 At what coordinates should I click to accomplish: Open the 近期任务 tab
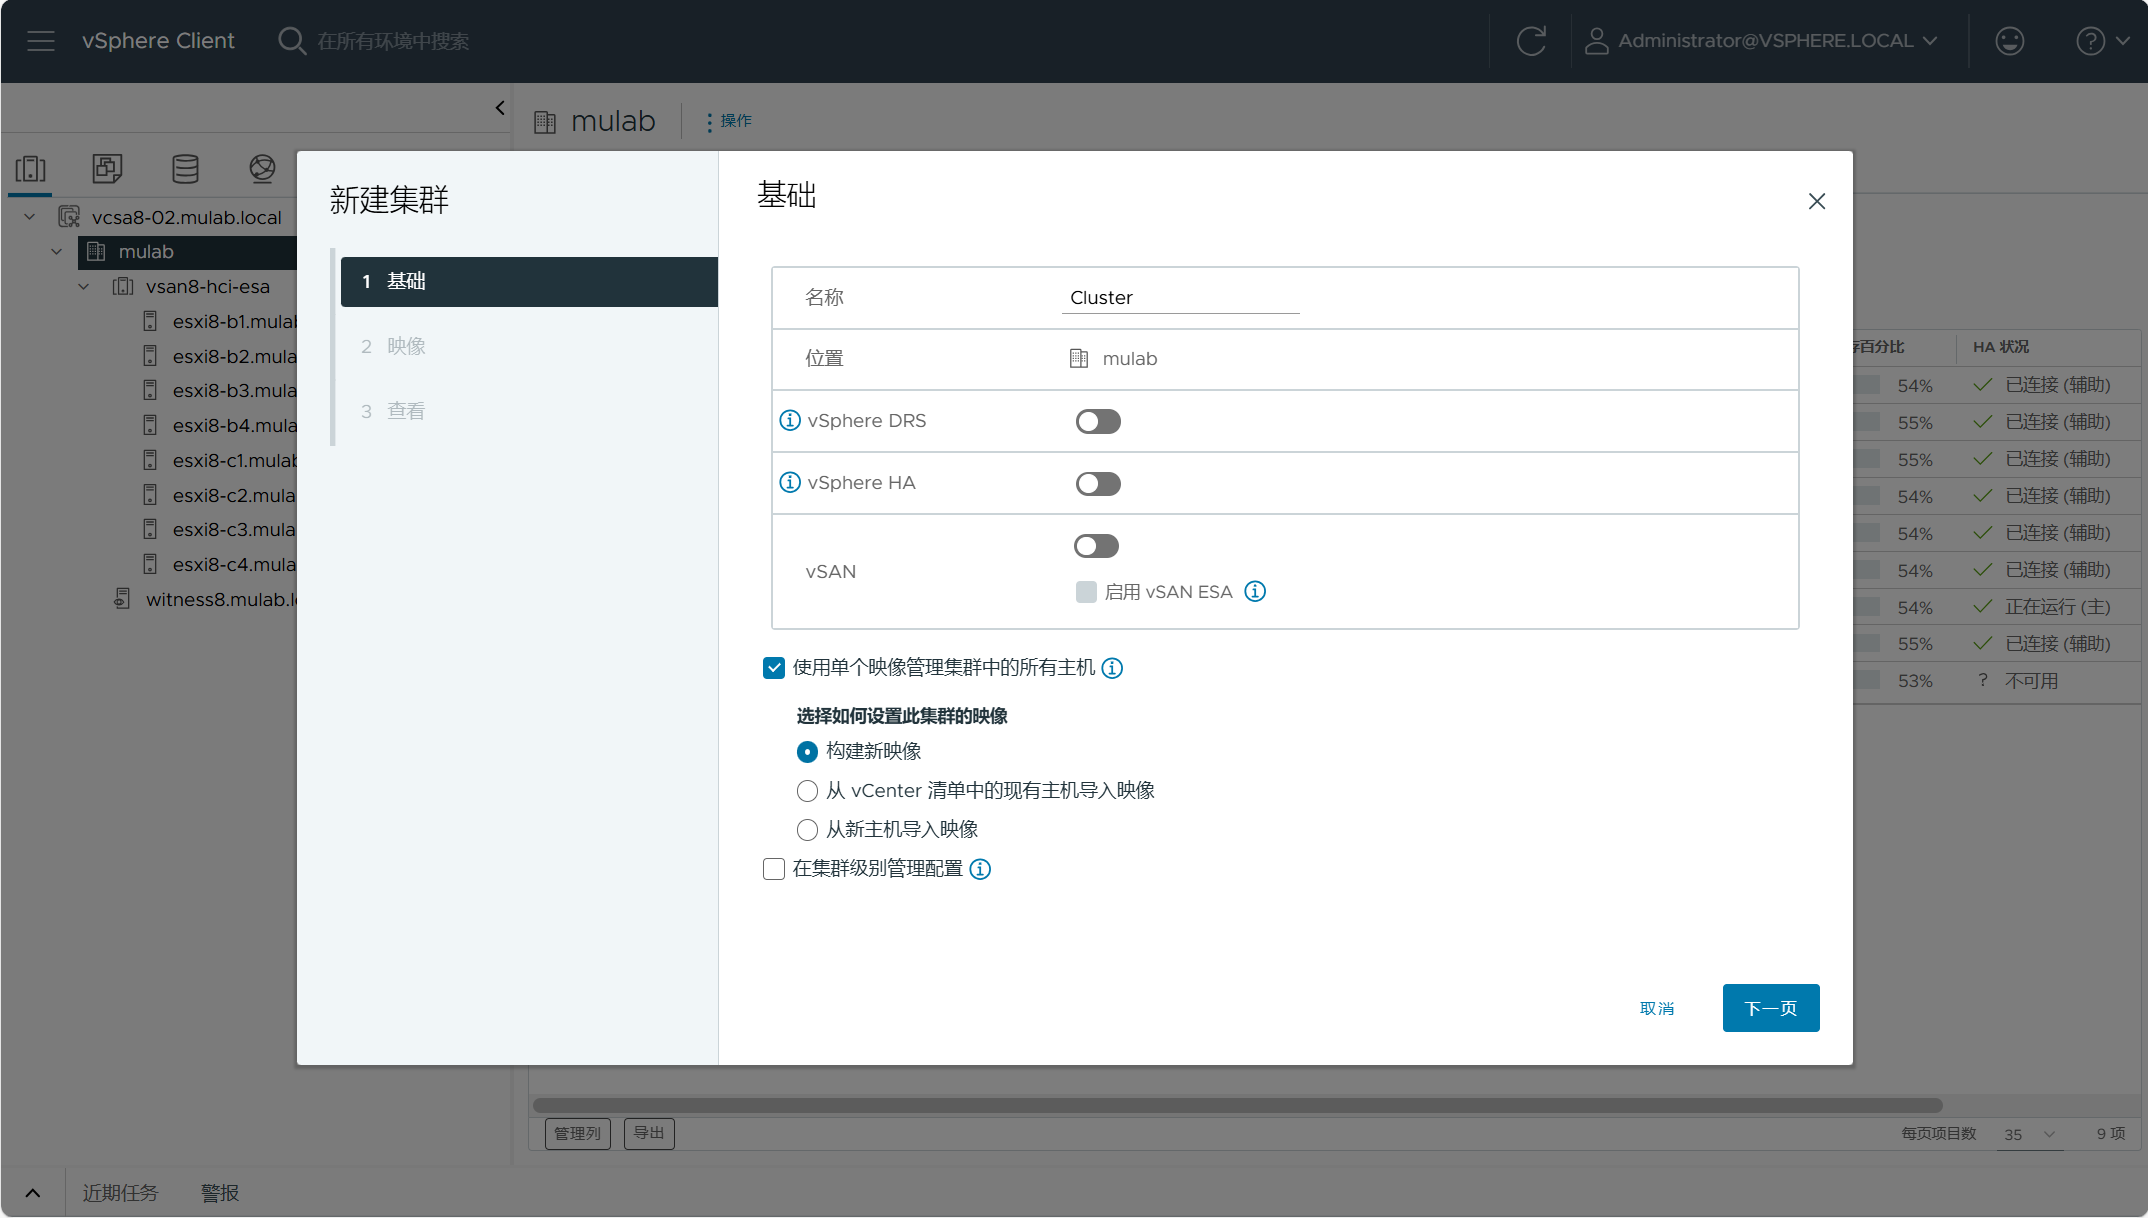(120, 1193)
